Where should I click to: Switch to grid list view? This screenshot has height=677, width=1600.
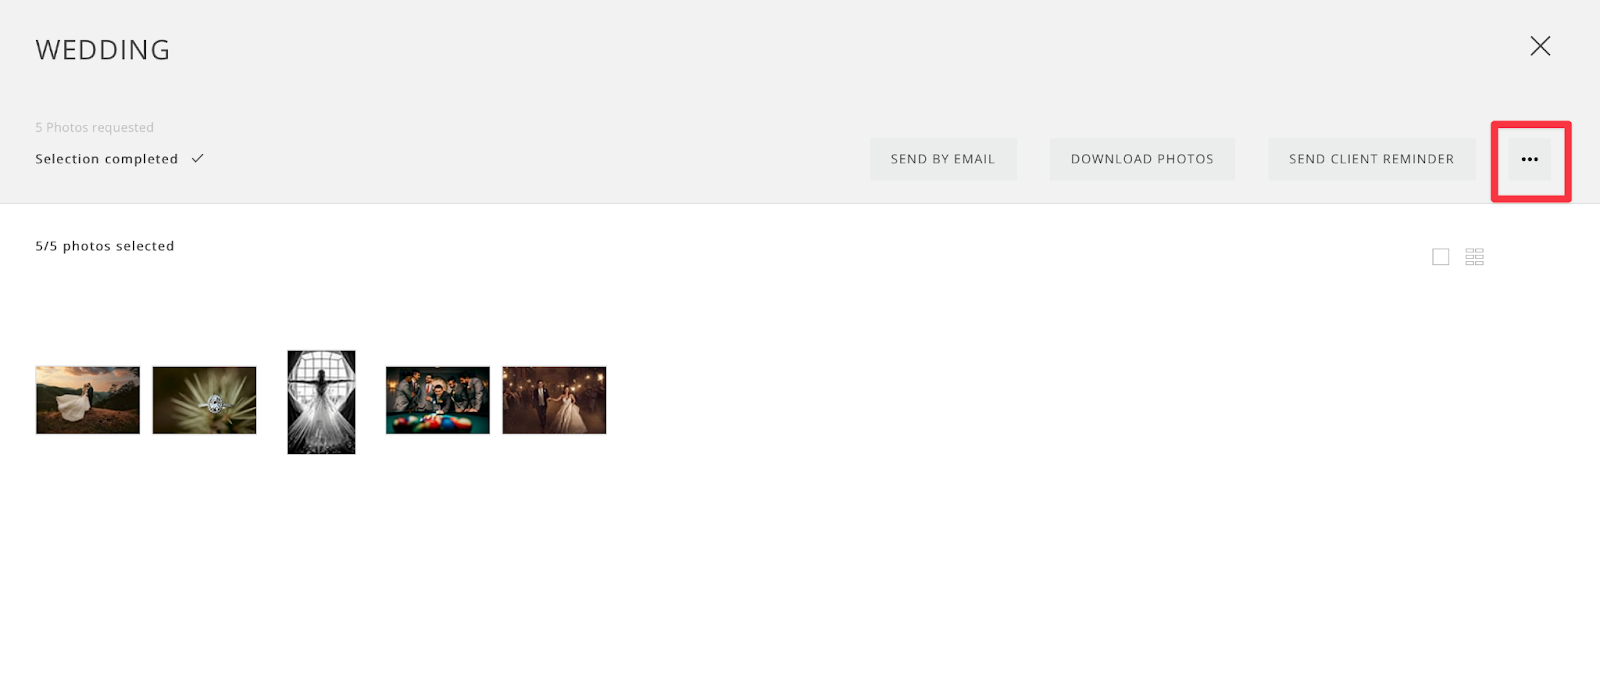click(x=1474, y=257)
